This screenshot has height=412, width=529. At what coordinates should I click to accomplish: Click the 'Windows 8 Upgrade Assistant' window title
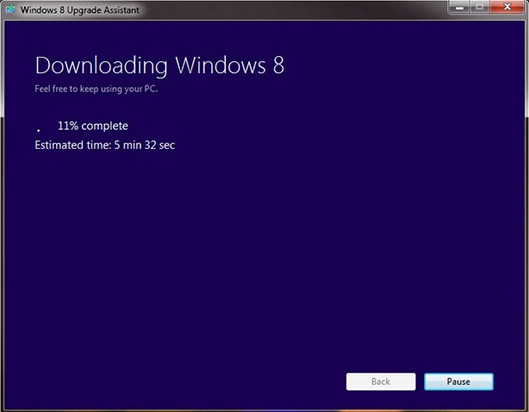pos(80,10)
